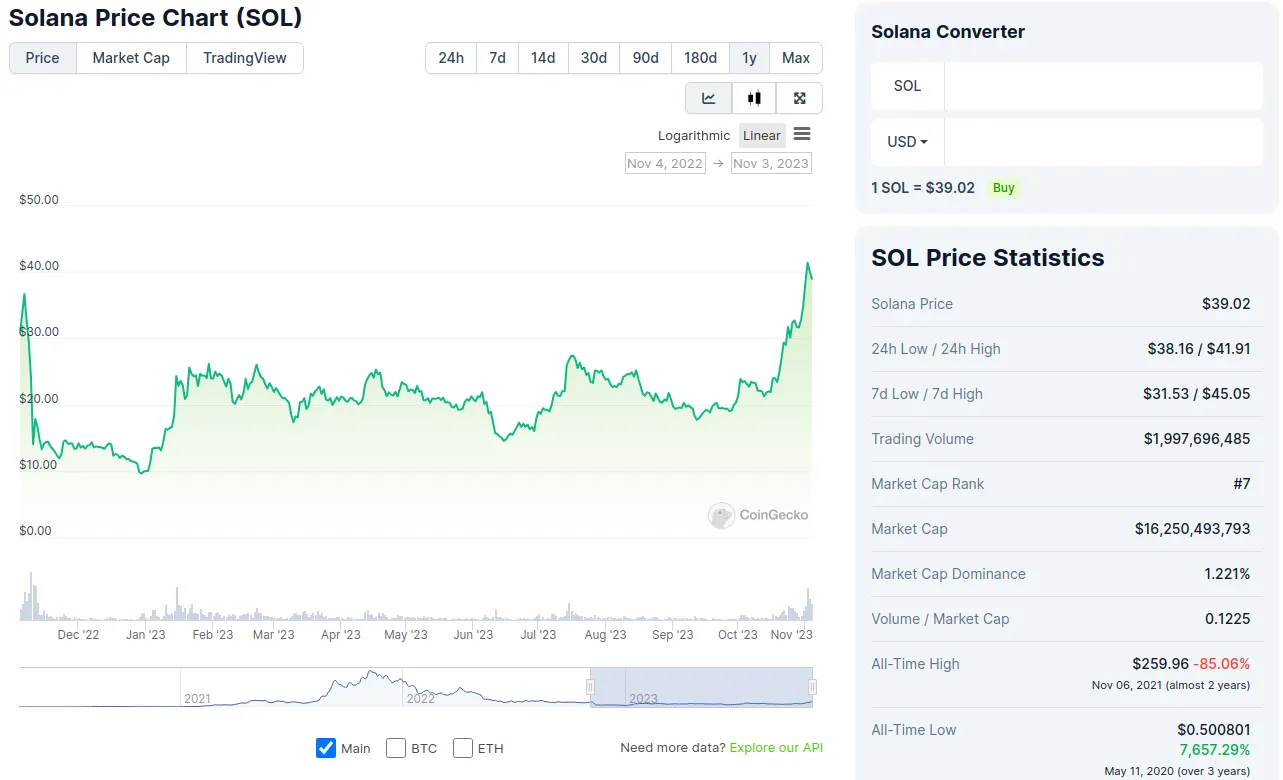Click the start date field Nov 4, 2022
This screenshot has width=1283, height=780.
tap(665, 163)
